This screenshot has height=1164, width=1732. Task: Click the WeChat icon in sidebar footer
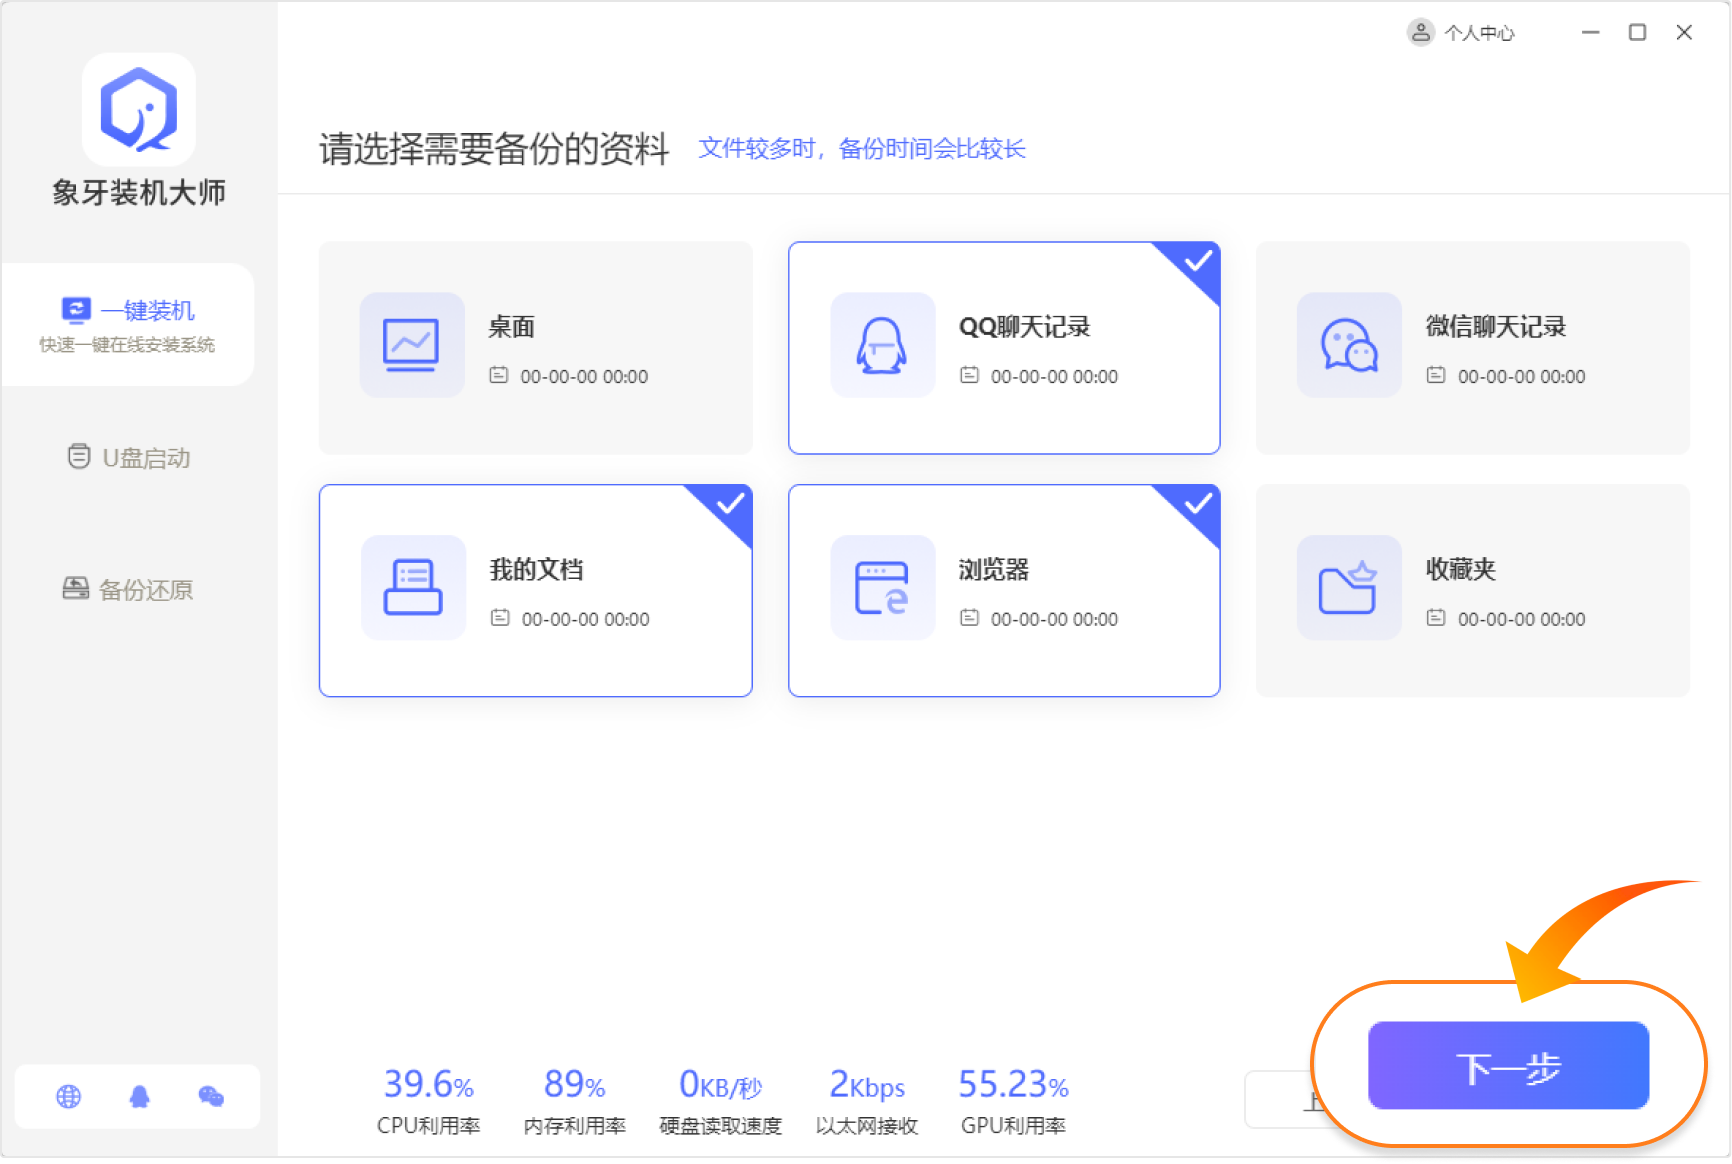click(211, 1097)
